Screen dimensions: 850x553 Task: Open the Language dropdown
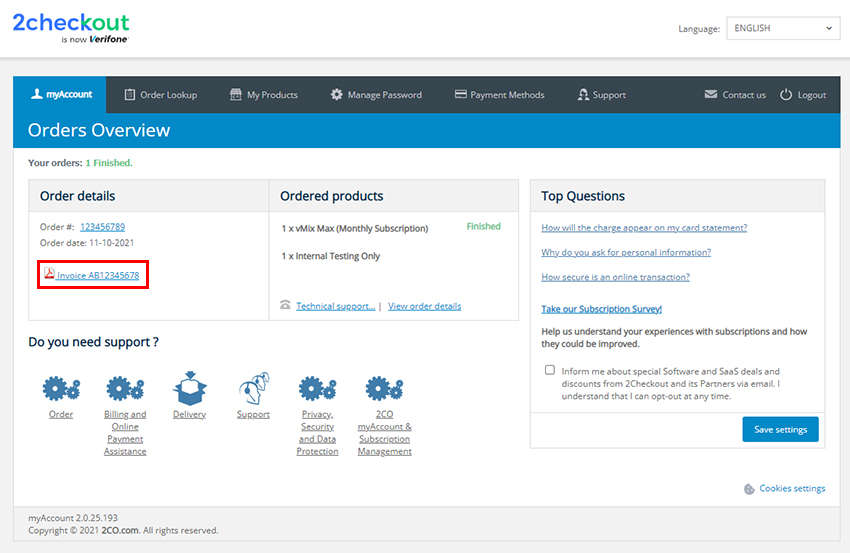(782, 28)
